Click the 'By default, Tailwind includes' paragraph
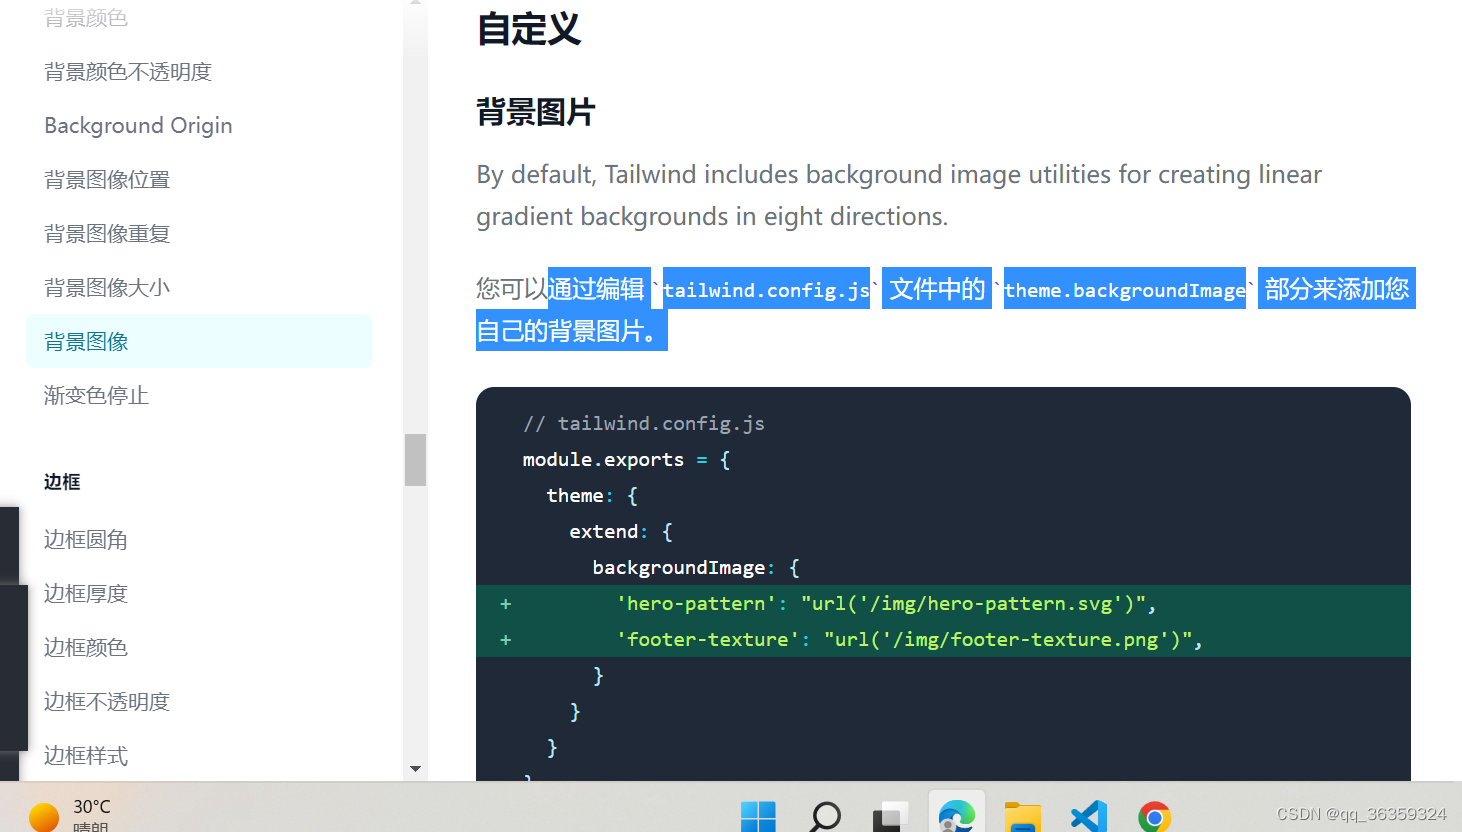The width and height of the screenshot is (1462, 832). click(x=899, y=195)
